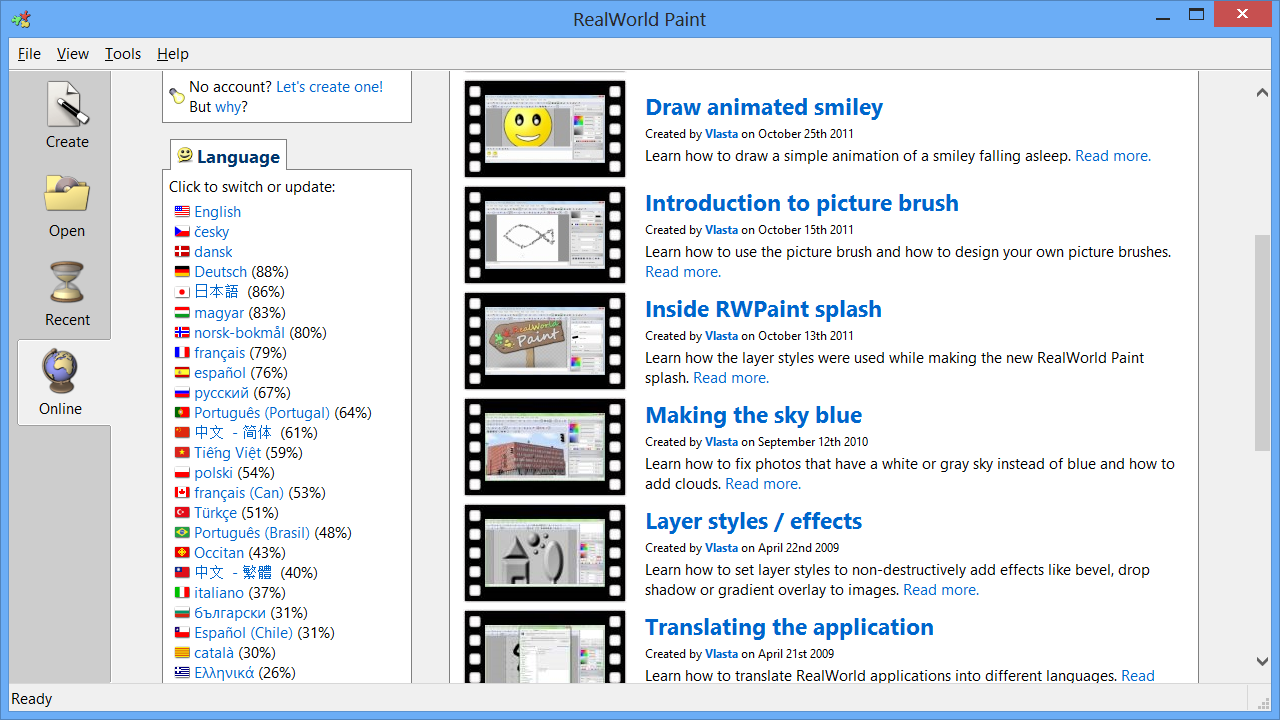Image resolution: width=1280 pixels, height=720 pixels.
Task: Select the Language tab header
Action: 228,156
